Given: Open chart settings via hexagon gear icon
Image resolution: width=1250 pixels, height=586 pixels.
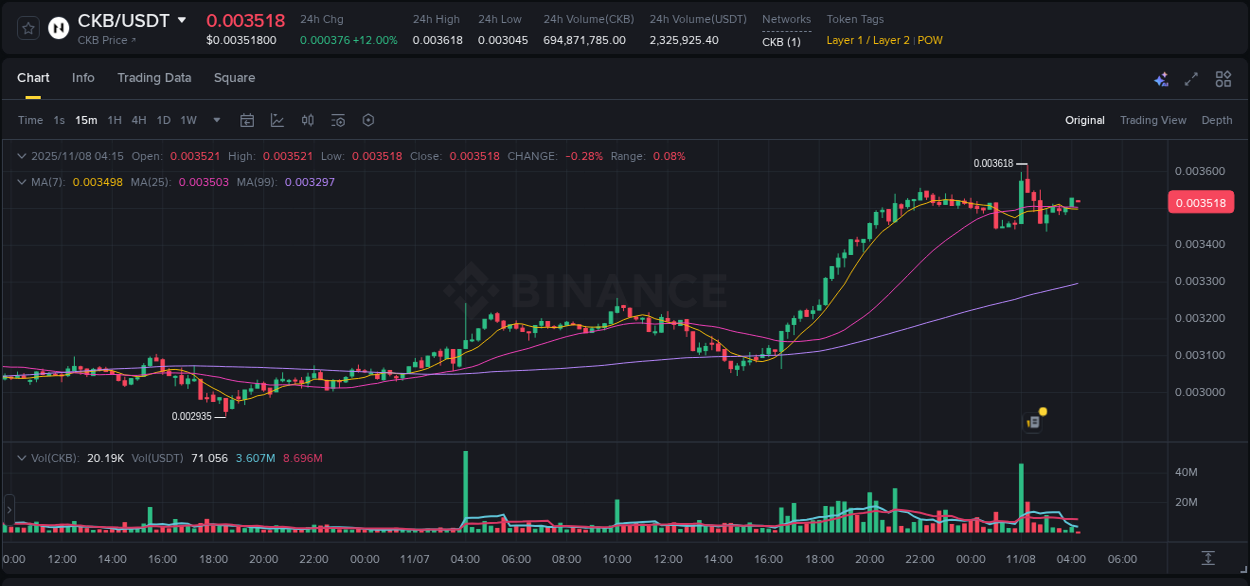Looking at the screenshot, I should pos(368,119).
